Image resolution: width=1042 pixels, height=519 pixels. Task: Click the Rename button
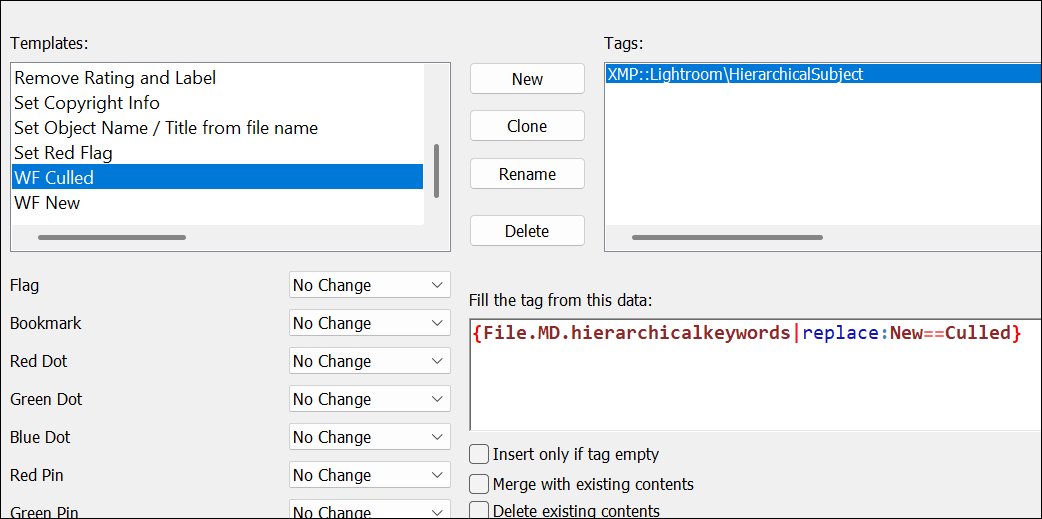(527, 174)
